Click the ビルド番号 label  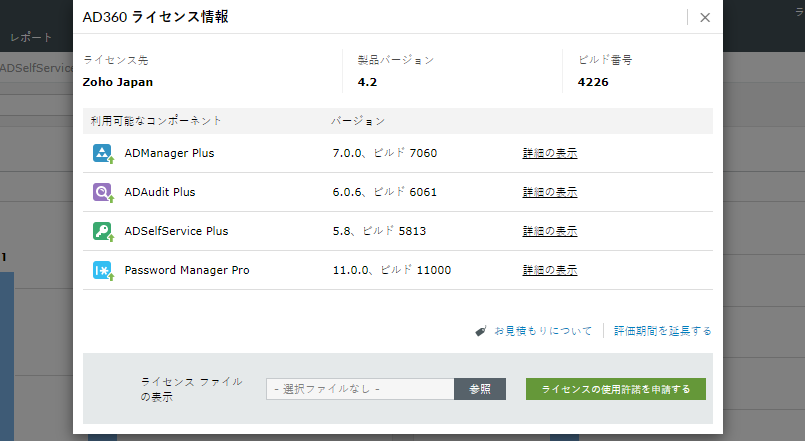point(605,60)
